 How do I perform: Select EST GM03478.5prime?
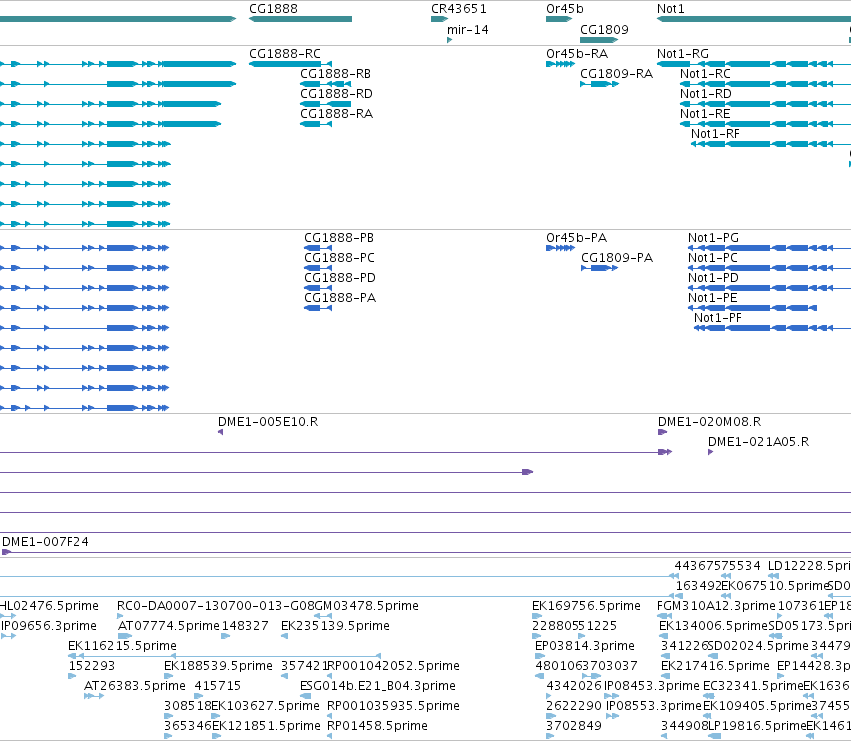pyautogui.click(x=323, y=616)
